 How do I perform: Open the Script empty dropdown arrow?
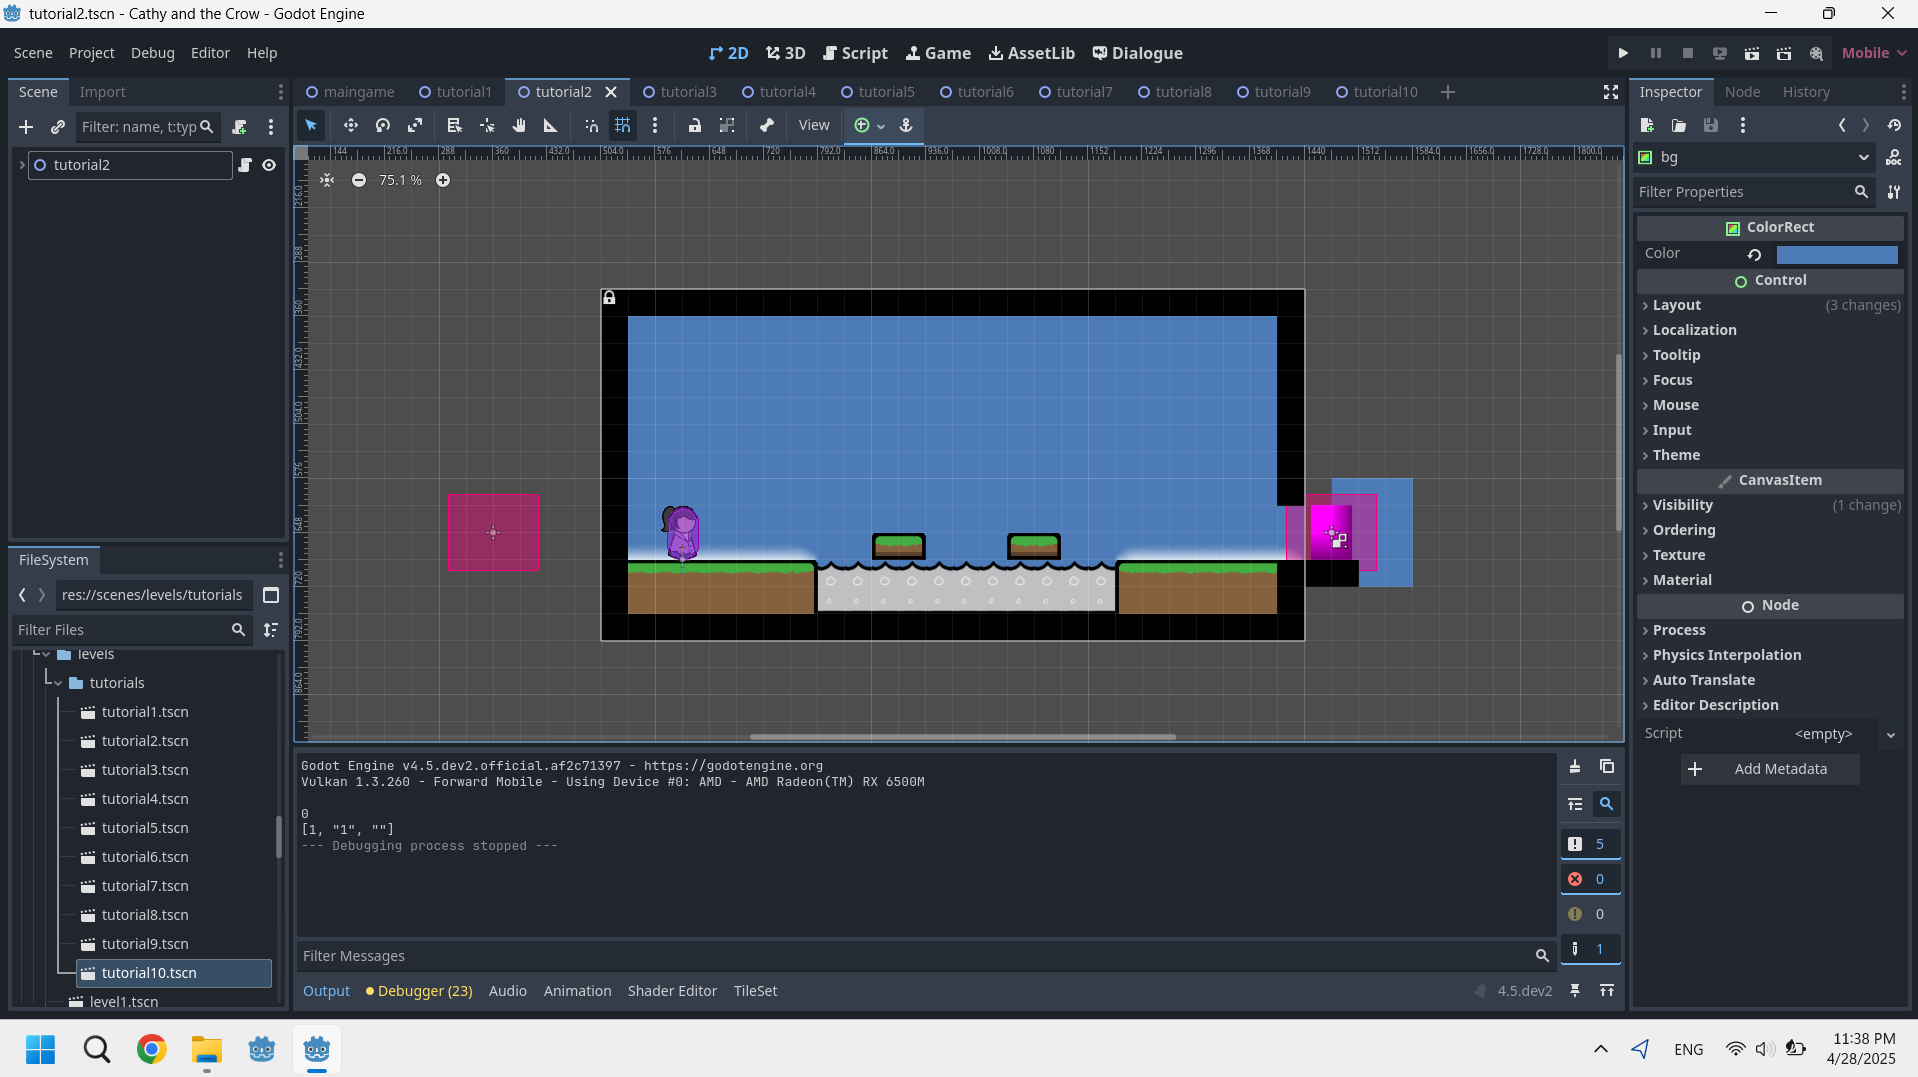coord(1890,734)
